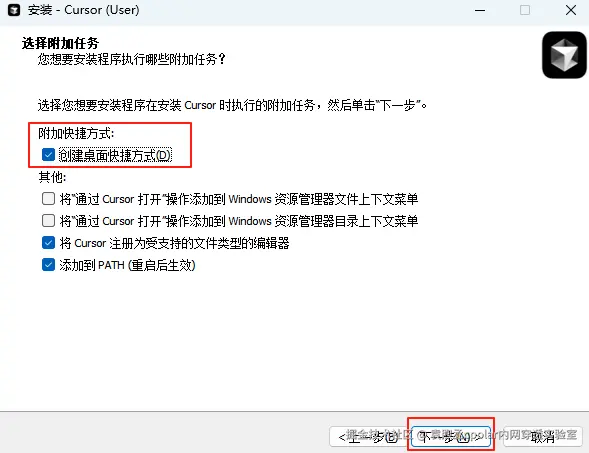The image size is (589, 453).
Task: Continue with the 下一步 button
Action: point(451,437)
